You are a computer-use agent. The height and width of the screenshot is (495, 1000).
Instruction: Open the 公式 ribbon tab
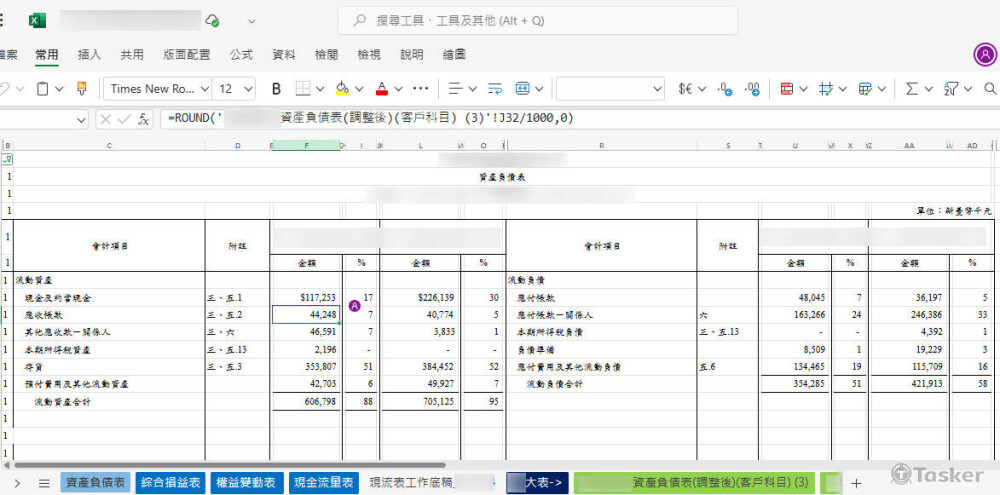coord(241,55)
